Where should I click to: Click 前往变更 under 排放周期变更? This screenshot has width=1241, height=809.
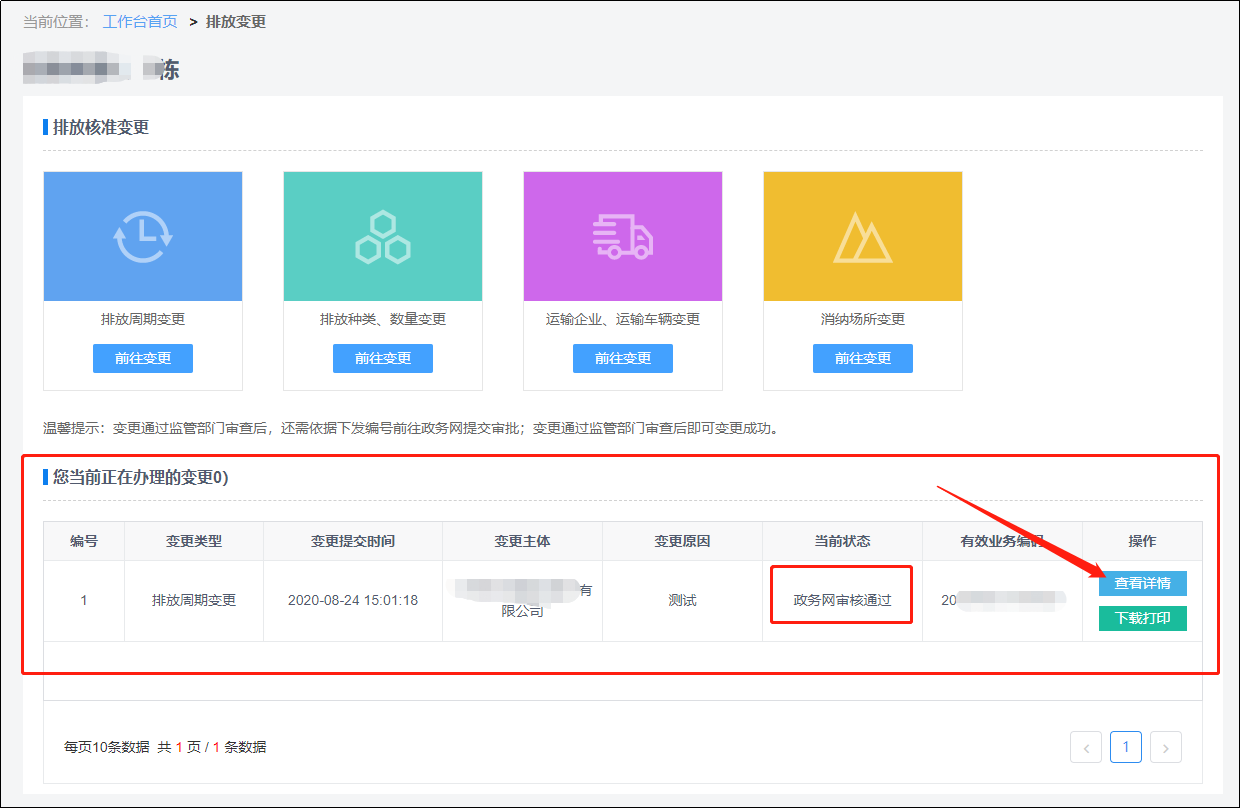[x=143, y=358]
